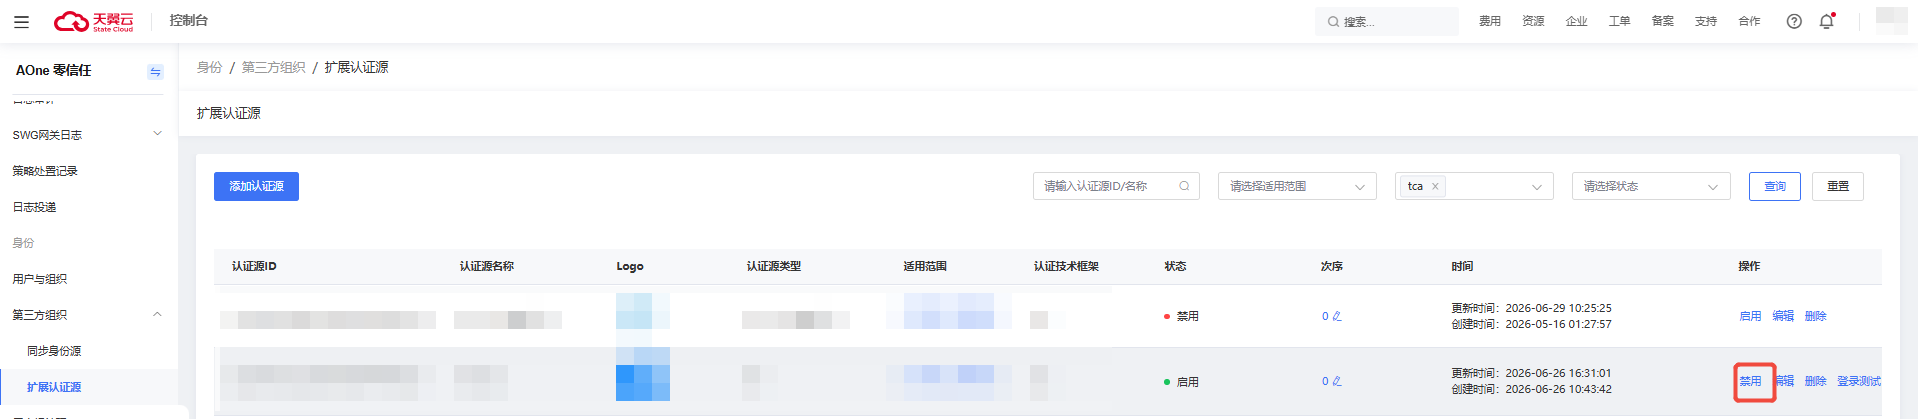Click the blue add auth source button
The image size is (1918, 419).
(x=256, y=186)
